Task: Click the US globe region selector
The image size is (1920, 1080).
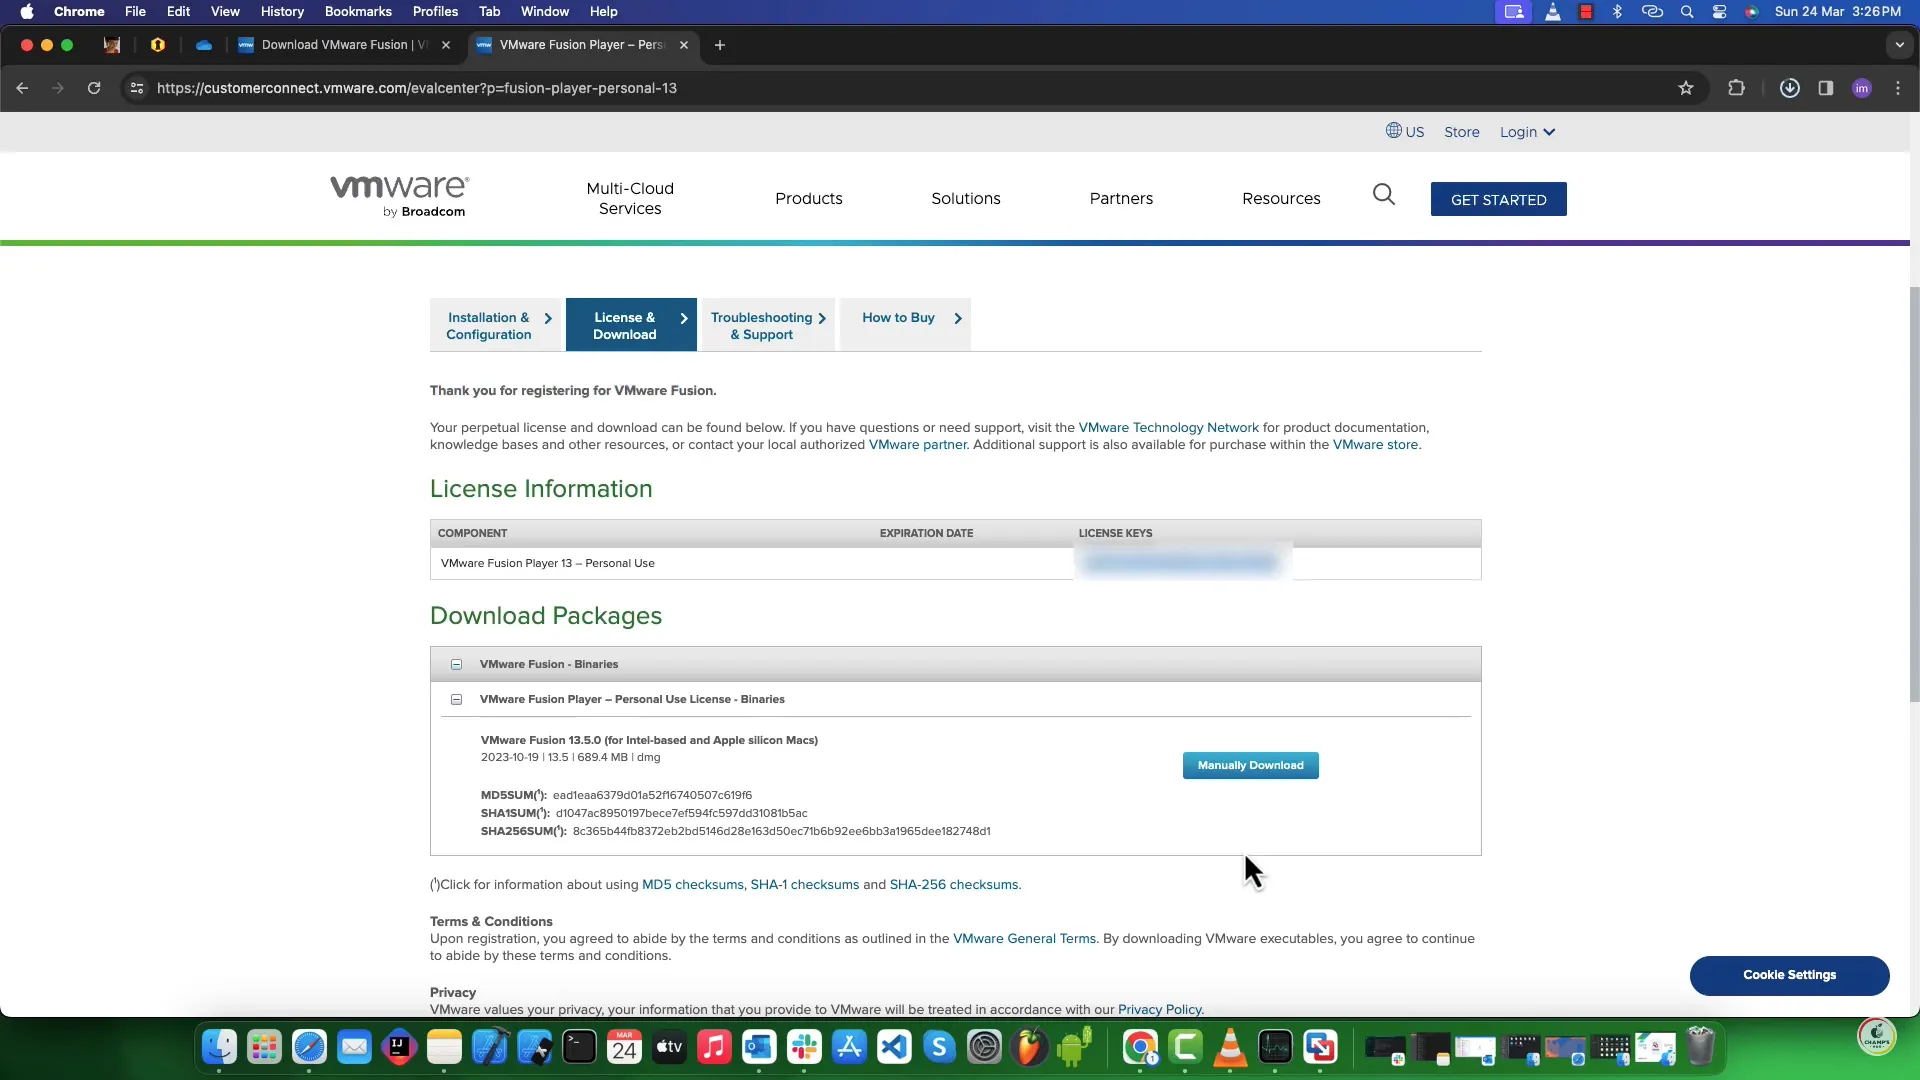Action: tap(1405, 131)
